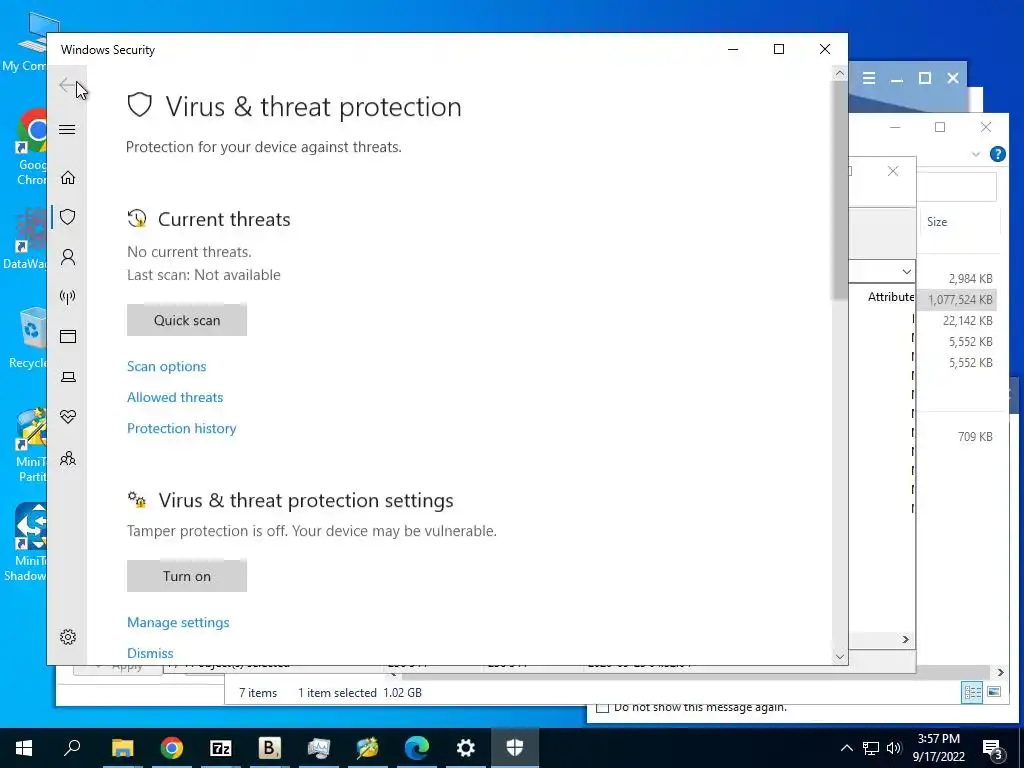Open the dropdown in background dialog
Screen dimensions: 1024x768
(x=906, y=271)
